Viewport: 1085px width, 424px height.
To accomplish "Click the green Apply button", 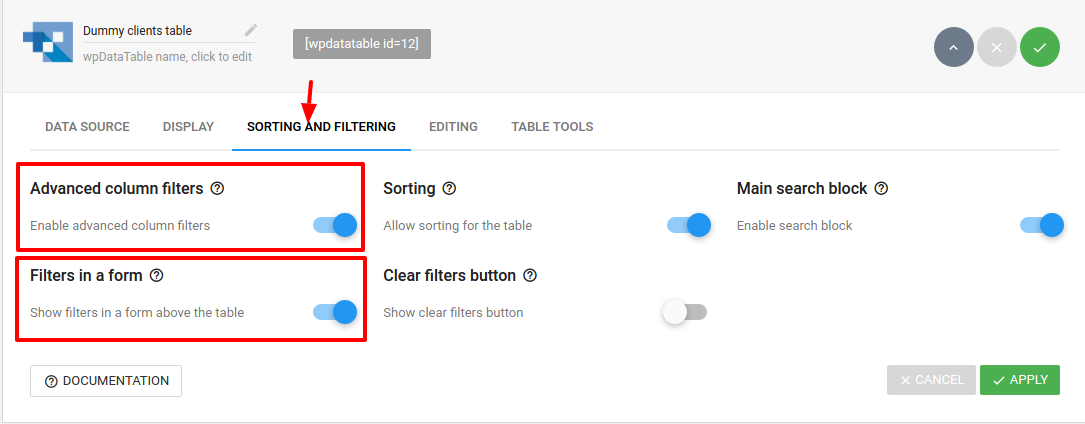I will coord(1019,380).
